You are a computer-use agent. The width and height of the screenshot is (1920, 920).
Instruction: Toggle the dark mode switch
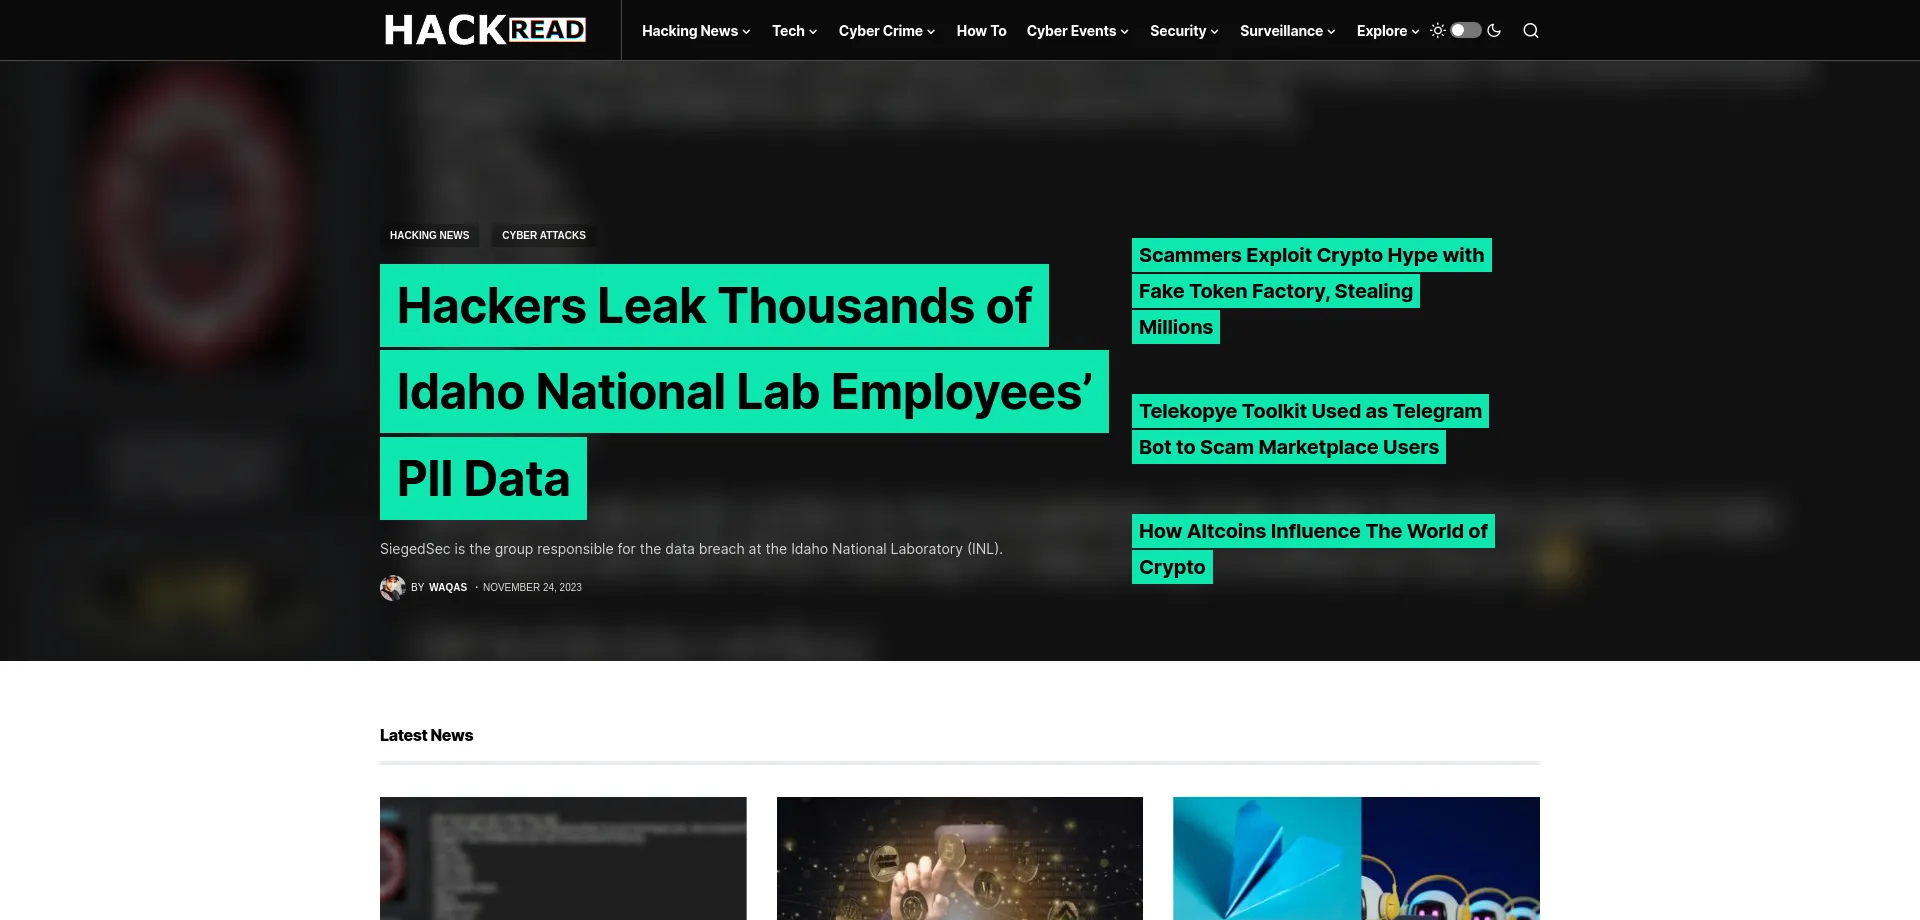tap(1466, 30)
